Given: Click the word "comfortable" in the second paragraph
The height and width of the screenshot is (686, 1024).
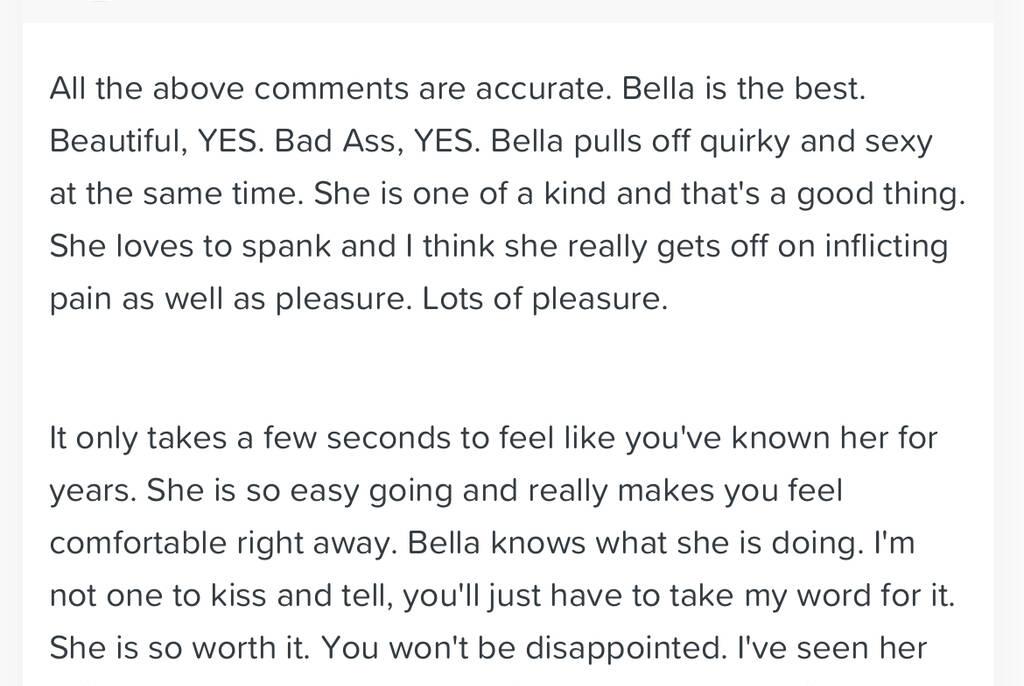Looking at the screenshot, I should click(138, 543).
